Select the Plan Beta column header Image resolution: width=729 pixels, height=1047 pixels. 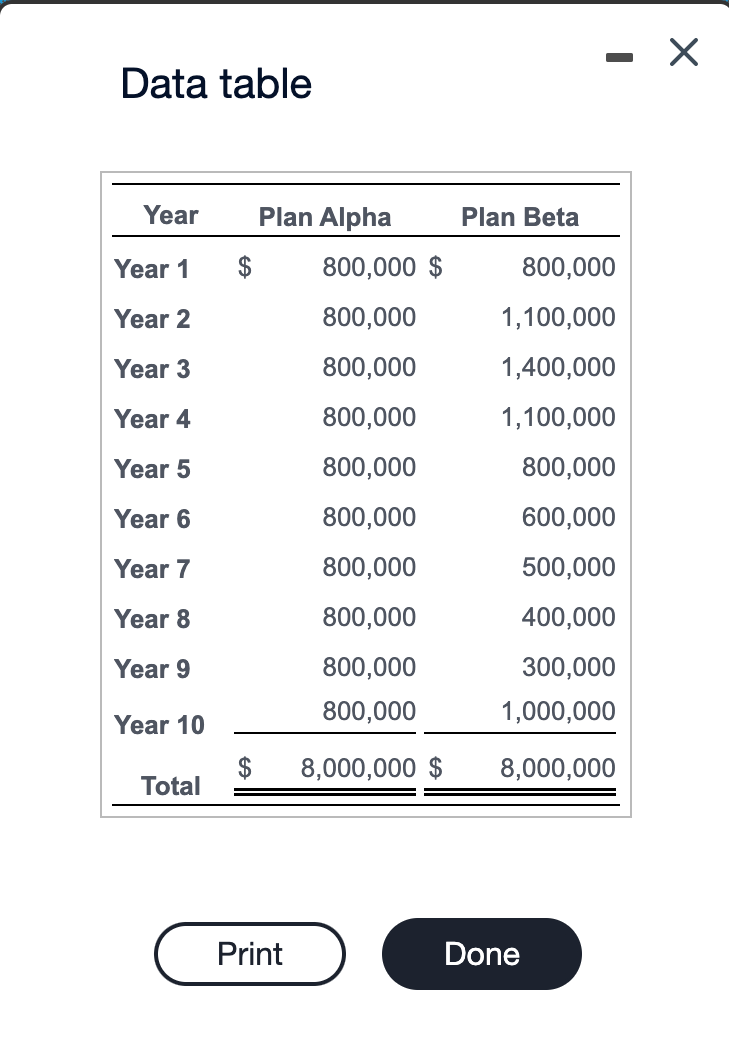pyautogui.click(x=520, y=217)
